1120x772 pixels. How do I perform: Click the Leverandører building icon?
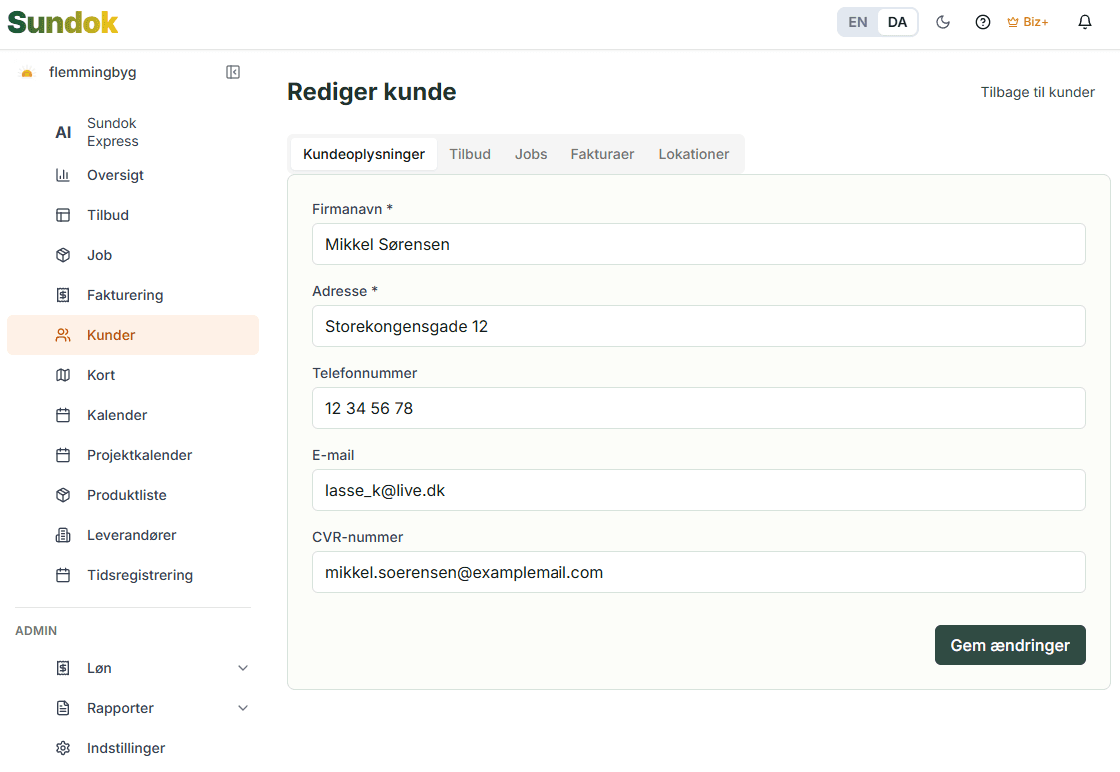[x=63, y=535]
